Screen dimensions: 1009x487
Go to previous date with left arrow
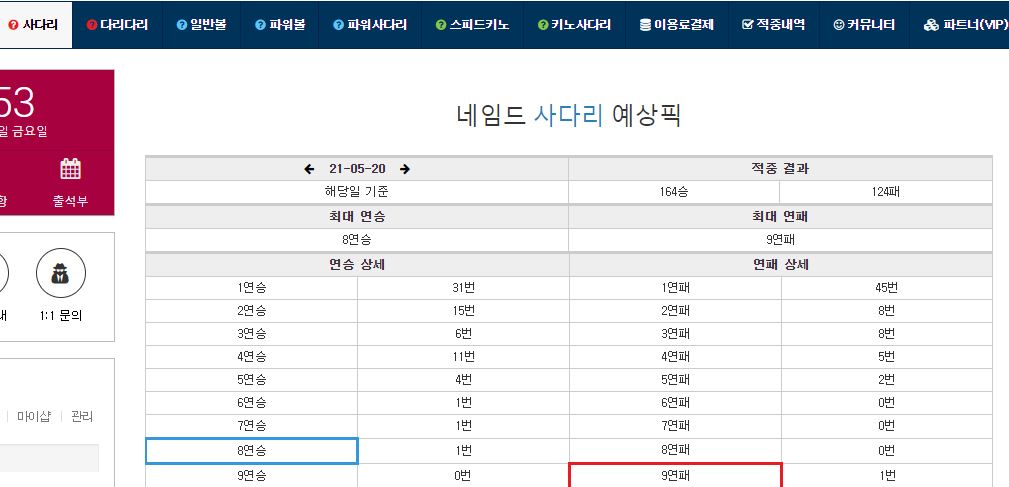(310, 169)
